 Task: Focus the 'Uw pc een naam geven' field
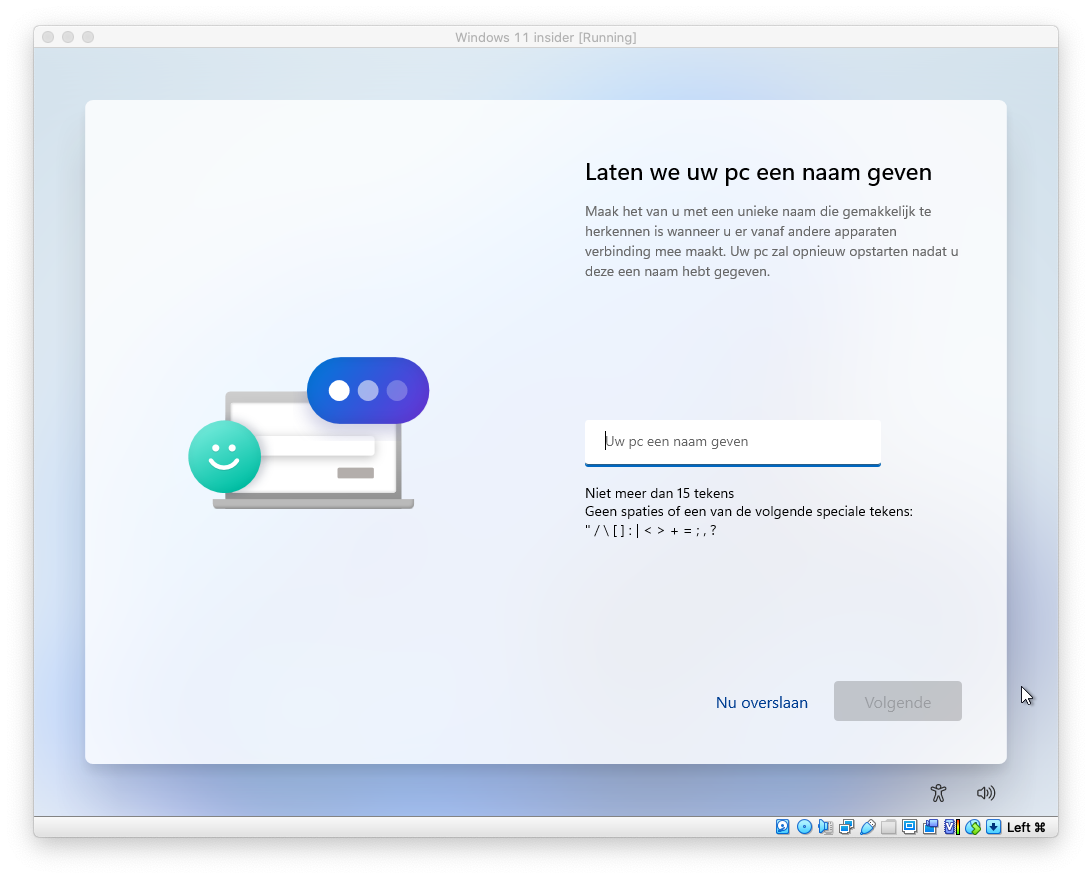(732, 441)
